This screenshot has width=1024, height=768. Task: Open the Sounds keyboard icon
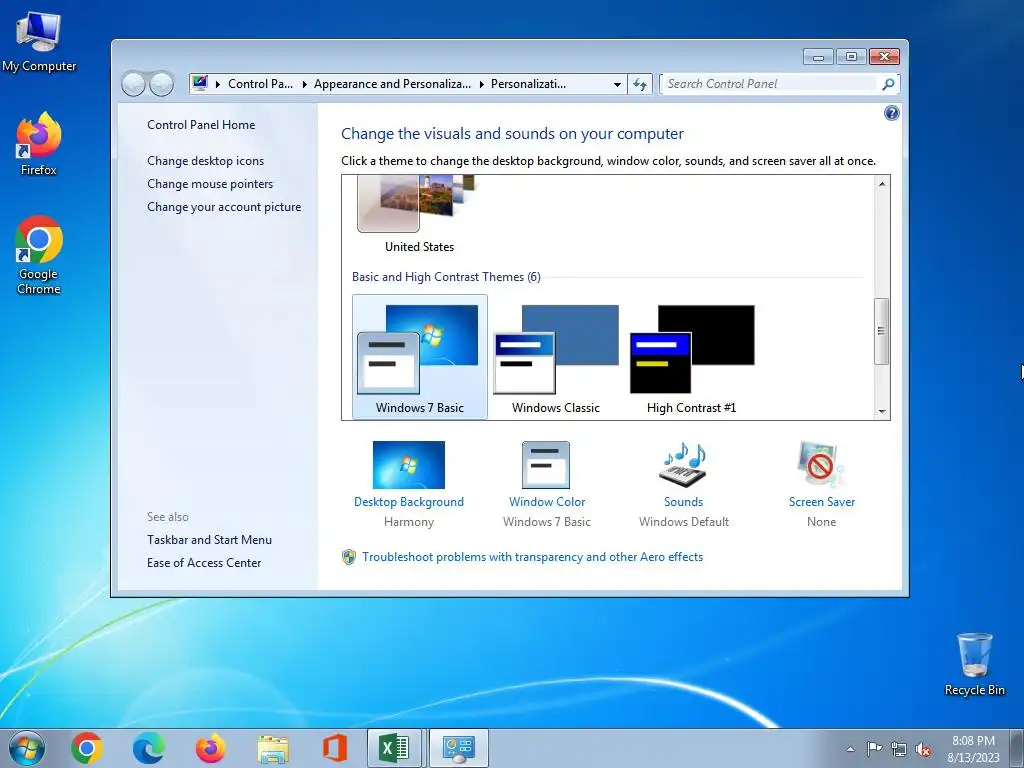[684, 465]
